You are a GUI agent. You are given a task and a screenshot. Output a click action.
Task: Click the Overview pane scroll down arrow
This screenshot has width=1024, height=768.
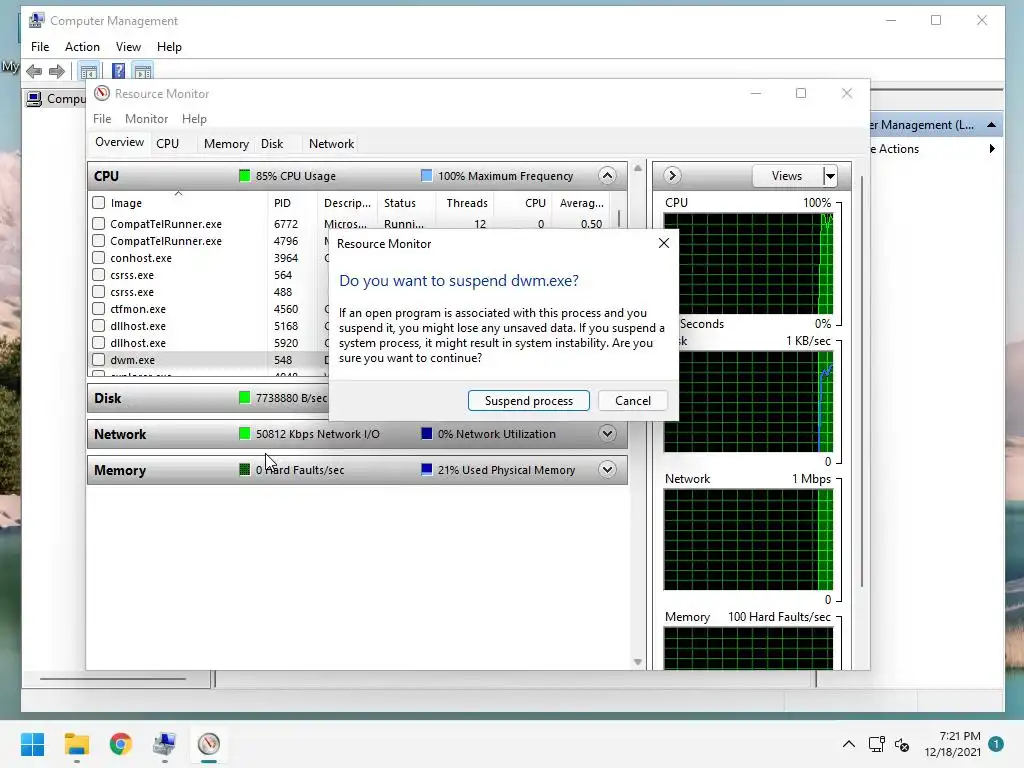(x=638, y=662)
